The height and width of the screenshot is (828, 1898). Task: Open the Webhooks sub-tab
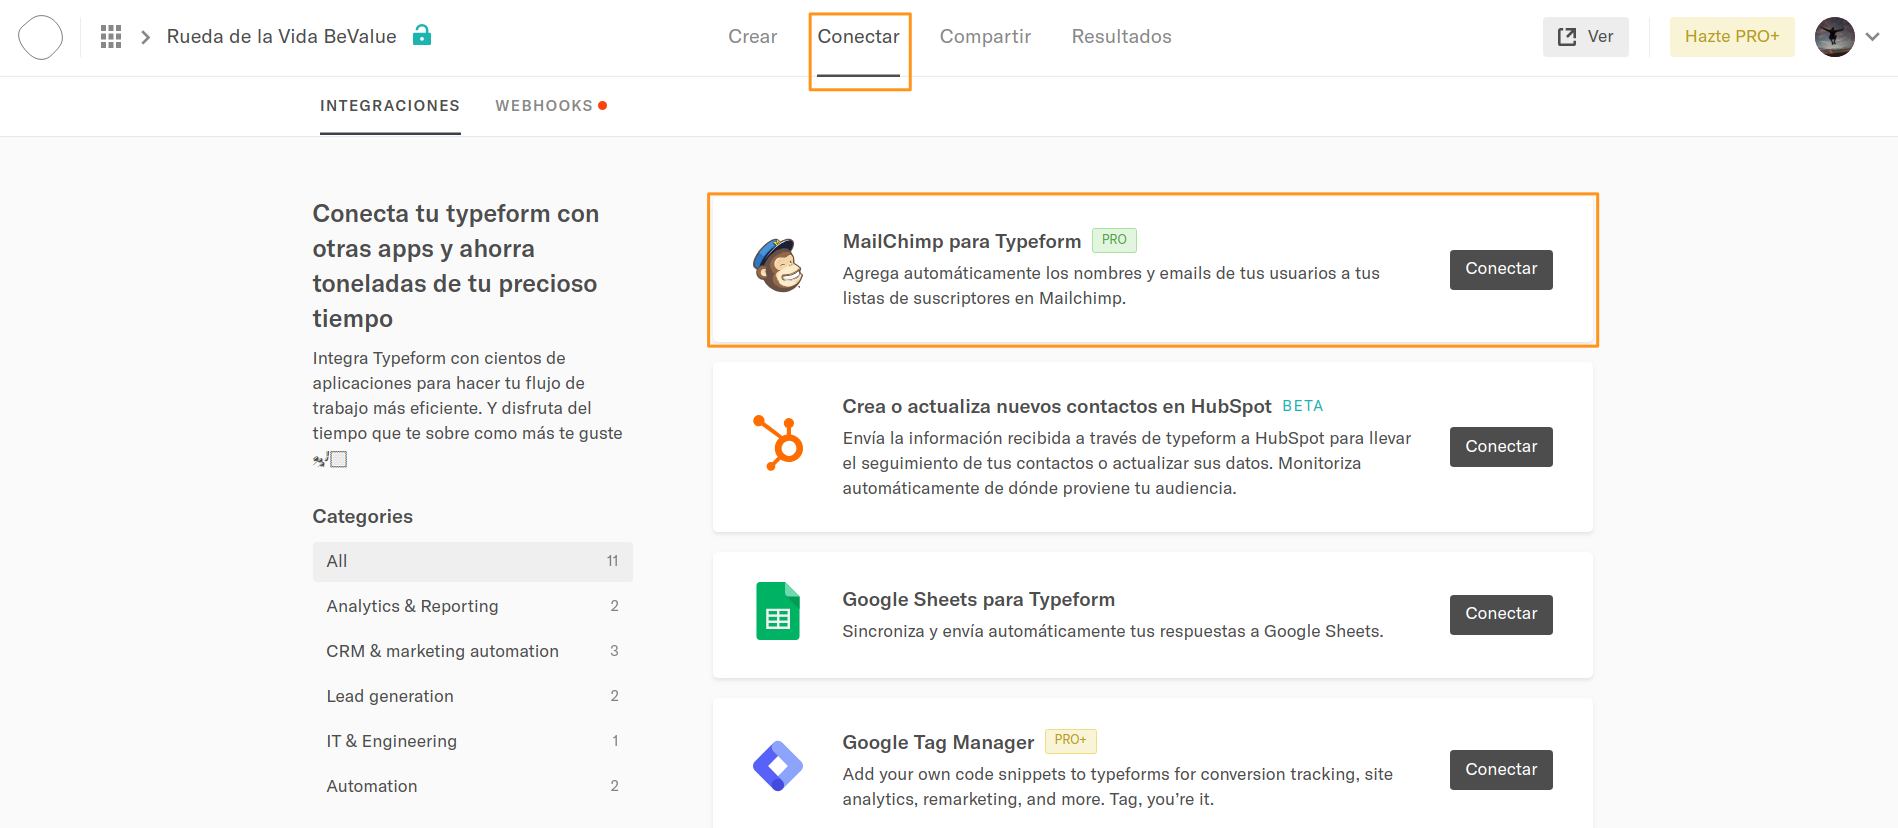(544, 106)
